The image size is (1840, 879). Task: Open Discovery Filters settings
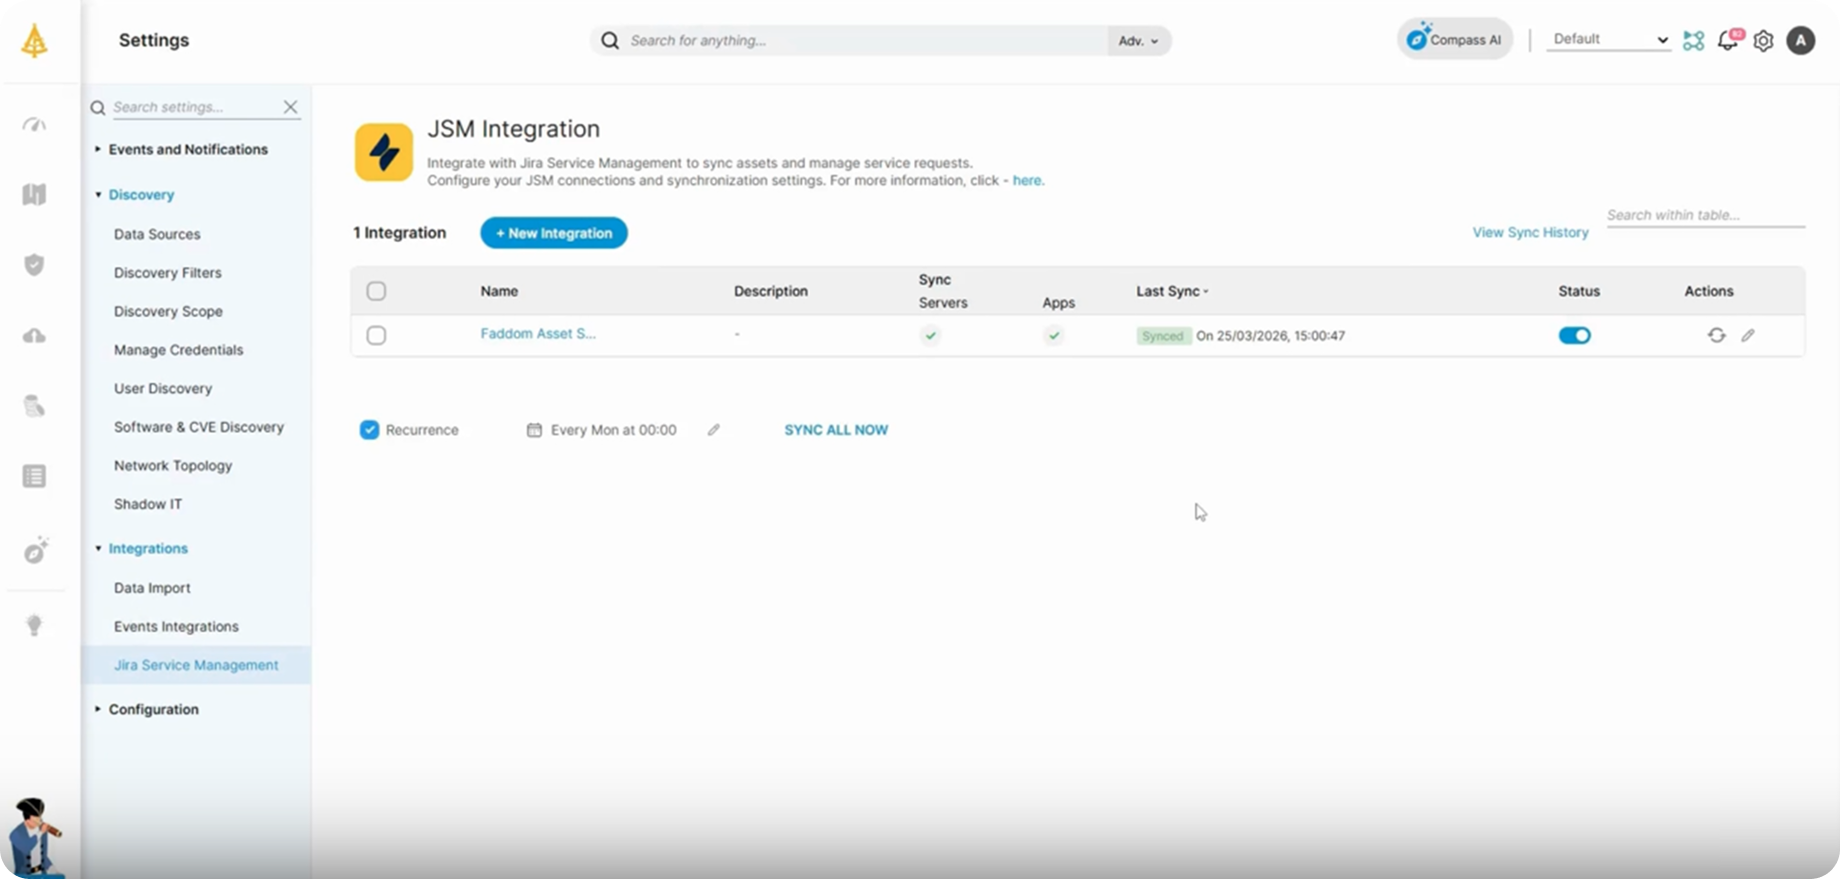point(168,272)
